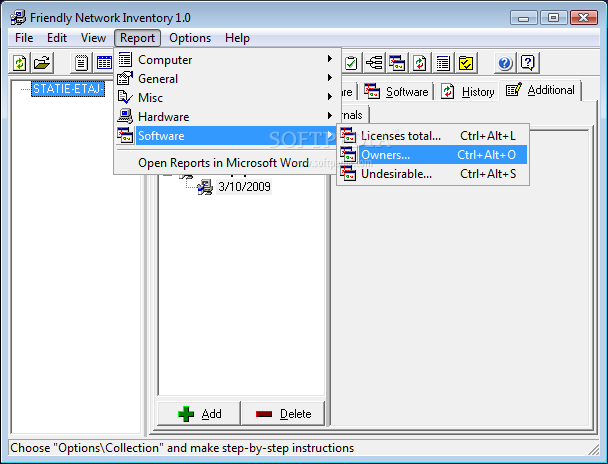The image size is (608, 464).
Task: Click the blue table grid toolbar icon
Action: click(103, 63)
